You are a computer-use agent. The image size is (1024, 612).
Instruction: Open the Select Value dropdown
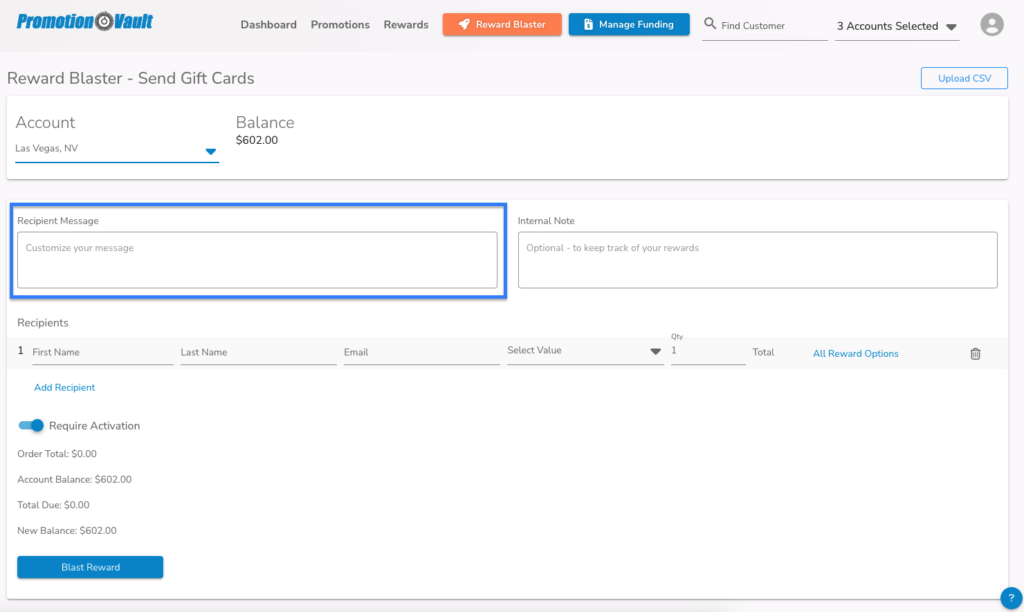(x=585, y=351)
